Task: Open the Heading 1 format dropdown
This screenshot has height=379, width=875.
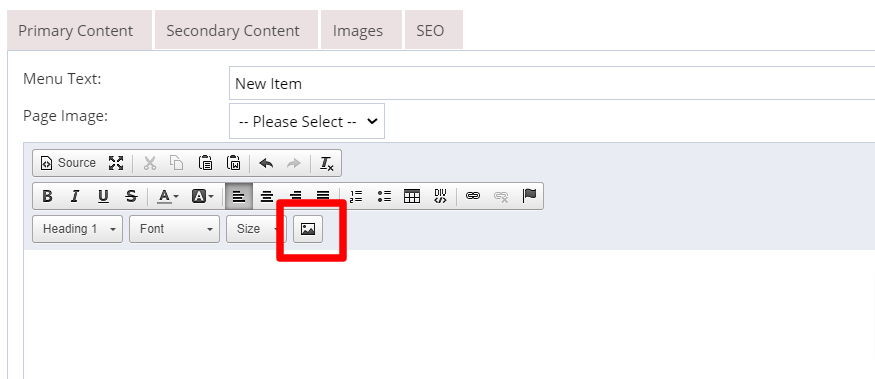Action: tap(78, 229)
